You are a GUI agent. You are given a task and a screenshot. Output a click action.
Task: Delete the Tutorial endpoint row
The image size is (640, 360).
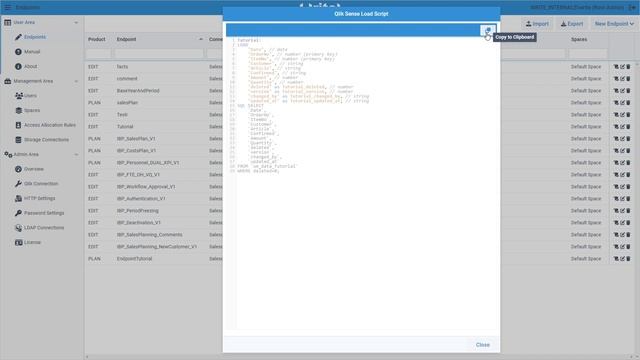coord(629,127)
